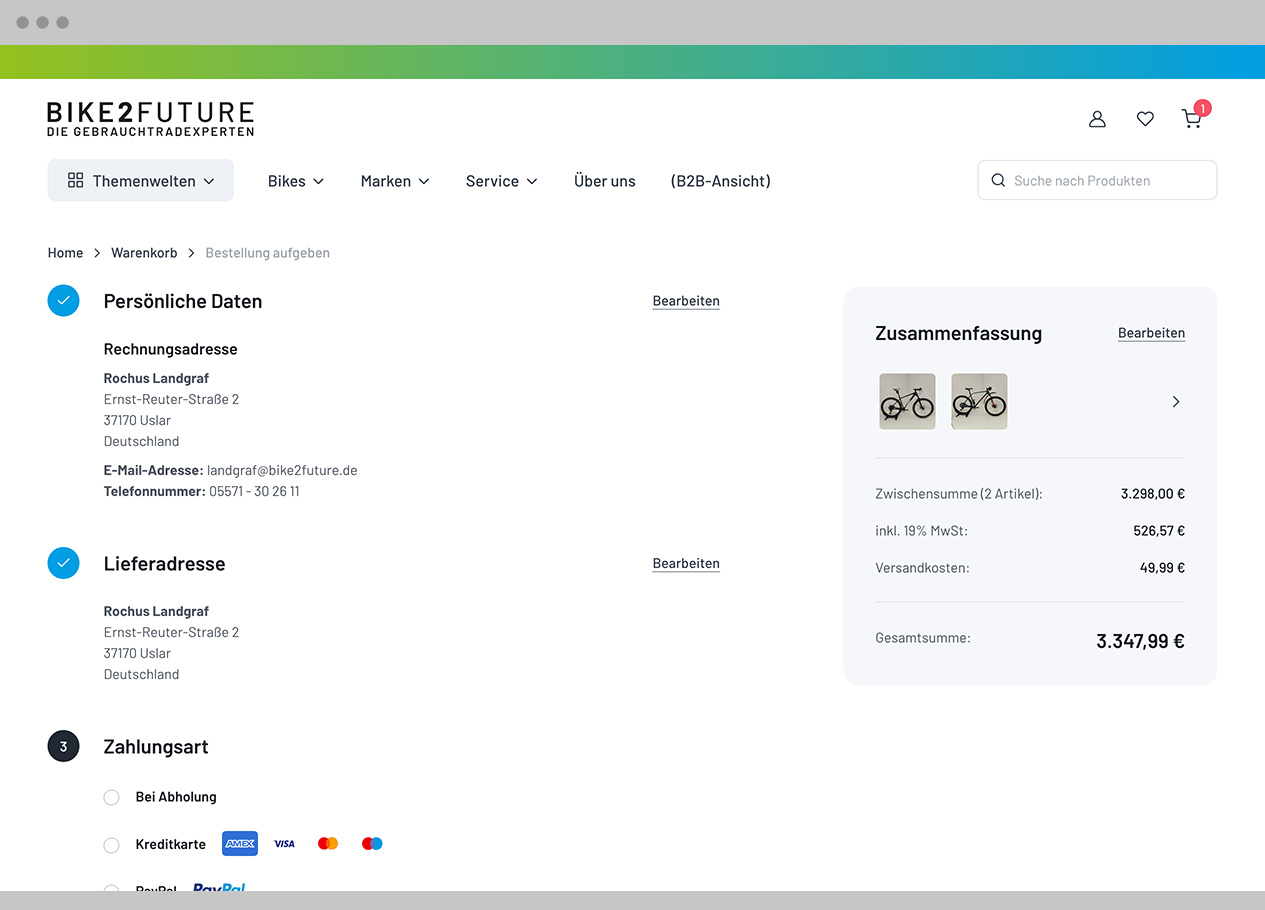The image size is (1265, 910).
Task: Click the BIKE2FUTURE logo
Action: 150,118
